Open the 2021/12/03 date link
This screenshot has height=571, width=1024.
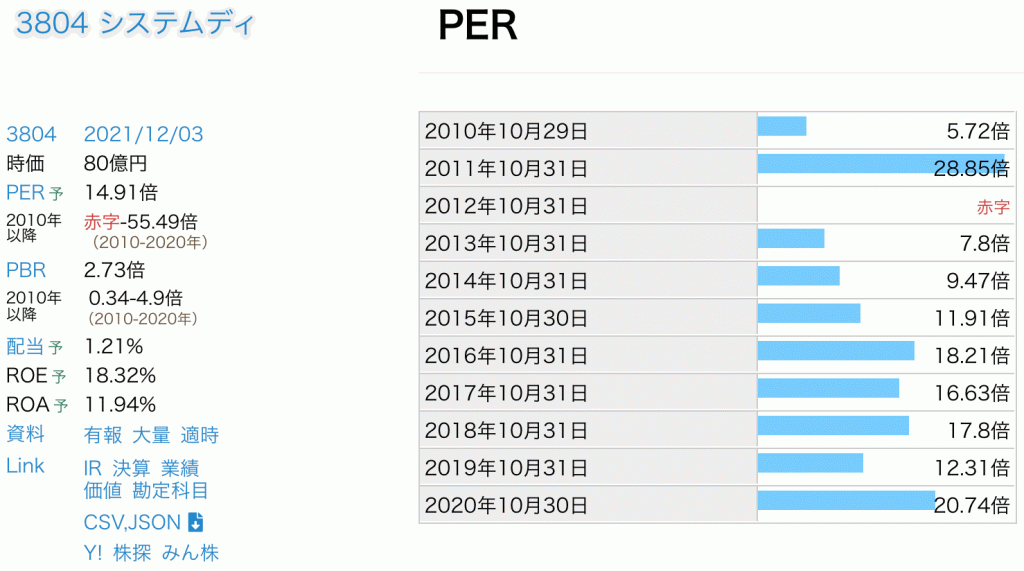coord(143,135)
